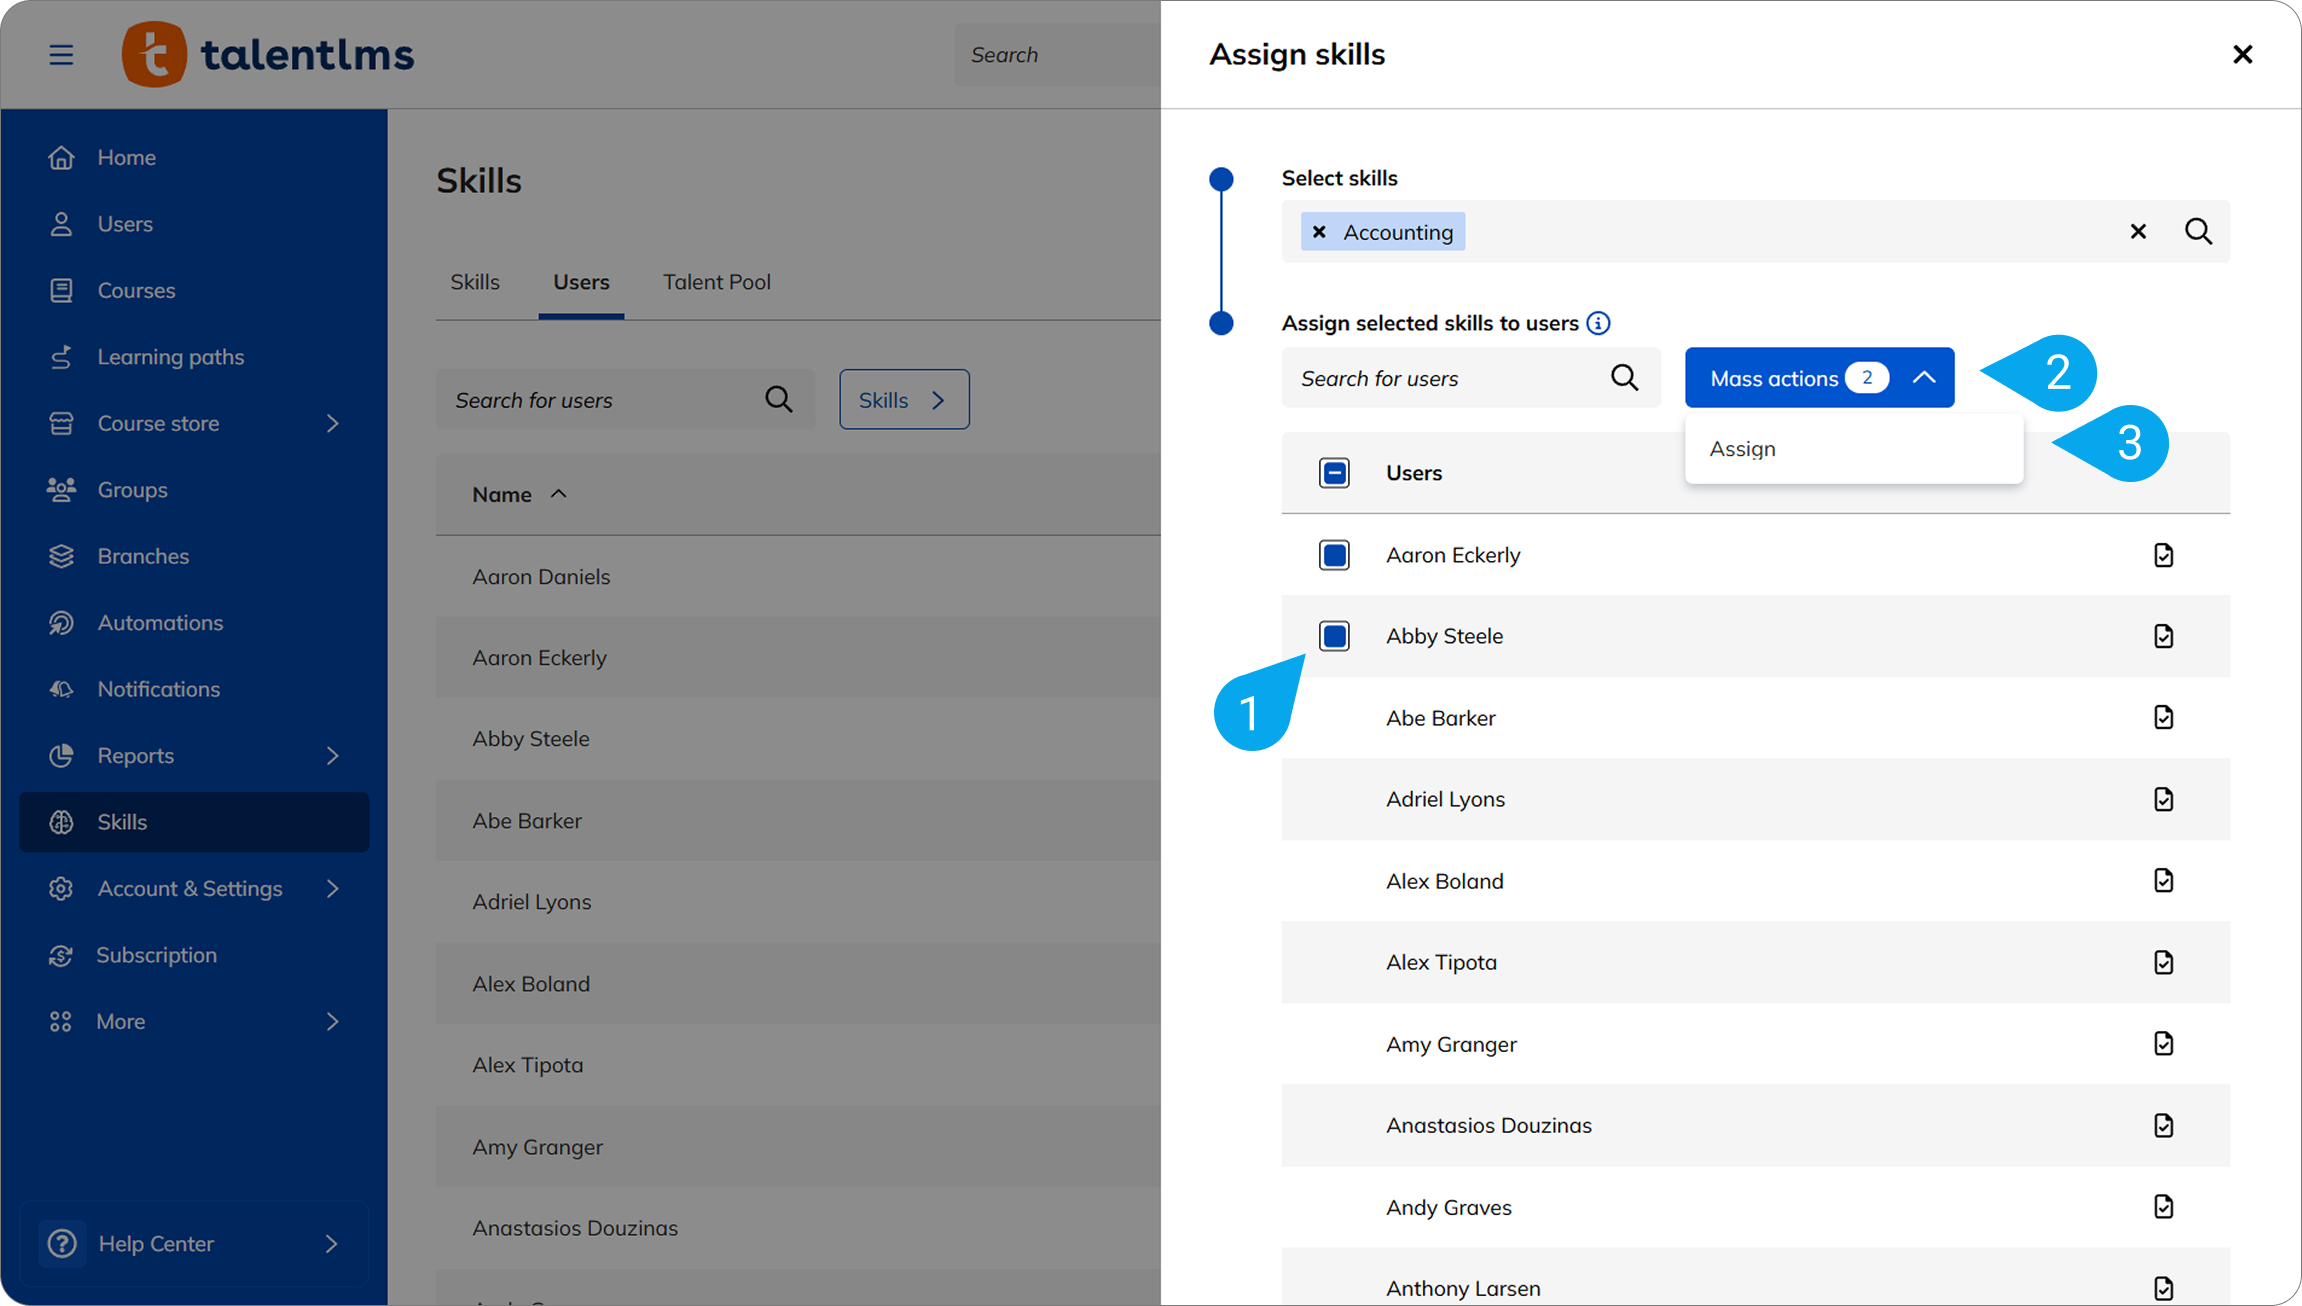Clear all selected skills with X

pos(2138,232)
